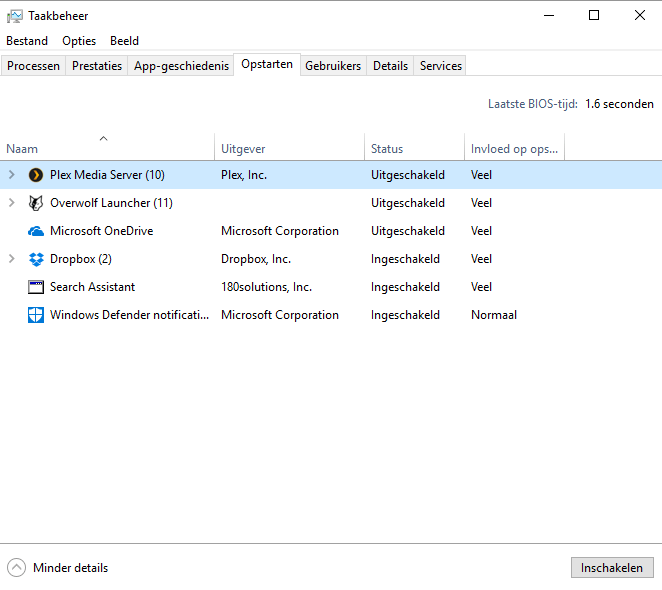Click the Search Assistant window icon
662x590 pixels.
36,287
